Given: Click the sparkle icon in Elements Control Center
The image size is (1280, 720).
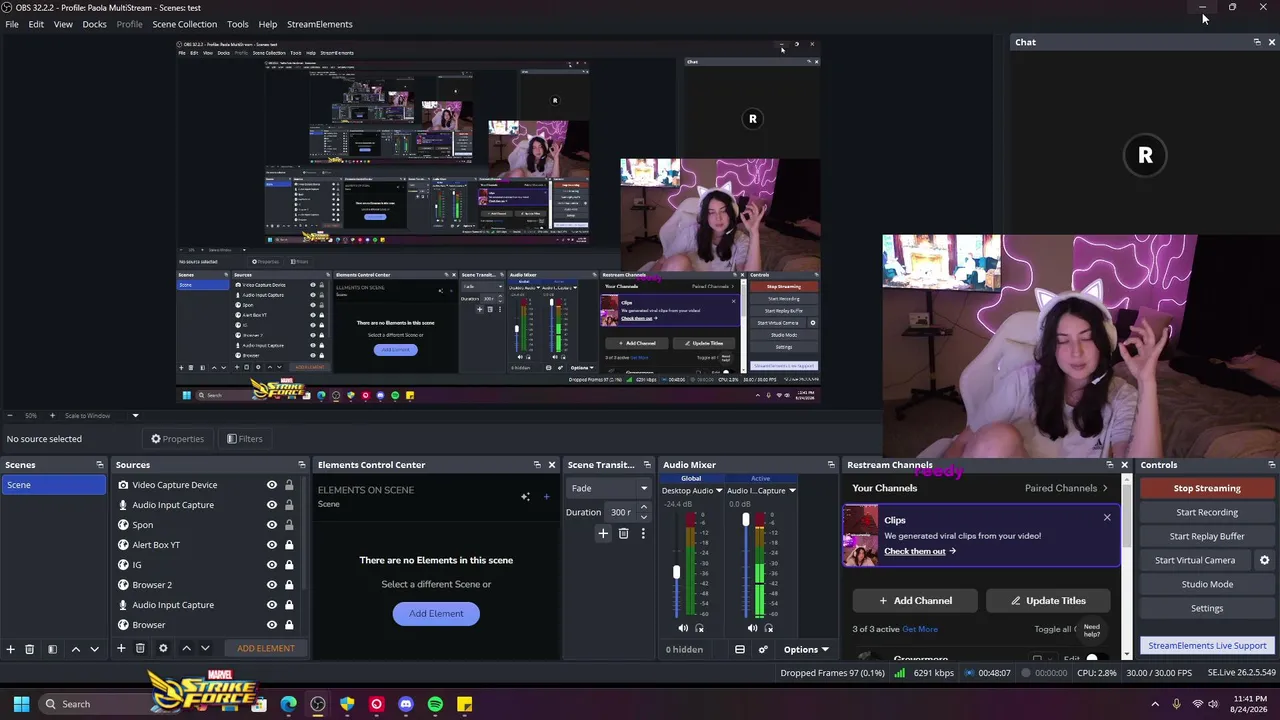Looking at the screenshot, I should (x=525, y=496).
